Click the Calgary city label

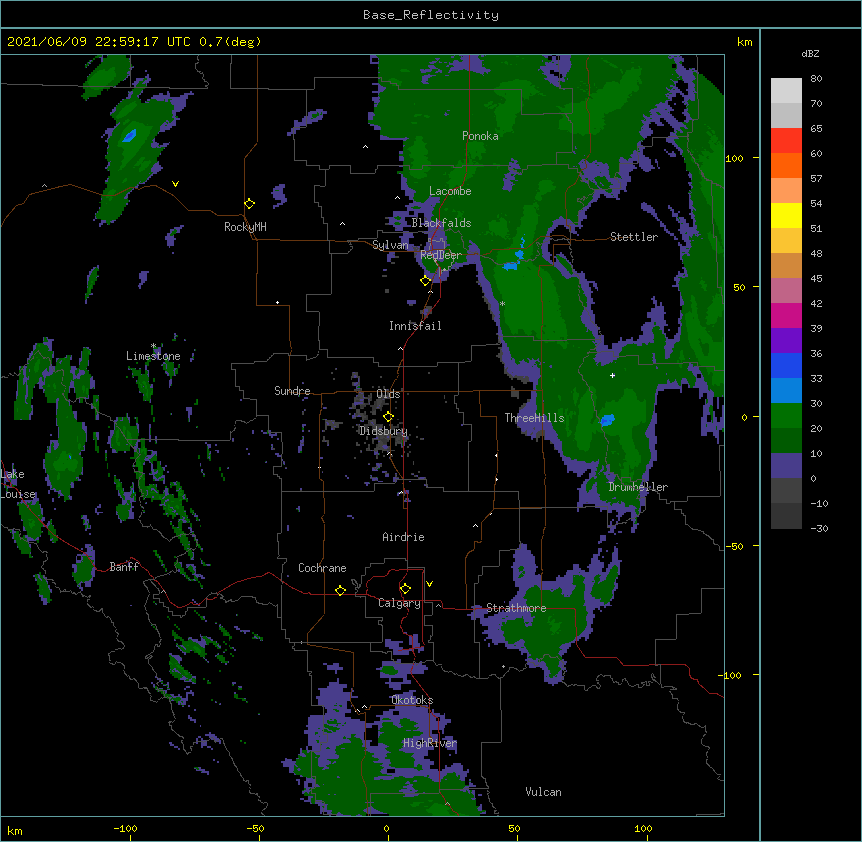tap(399, 603)
